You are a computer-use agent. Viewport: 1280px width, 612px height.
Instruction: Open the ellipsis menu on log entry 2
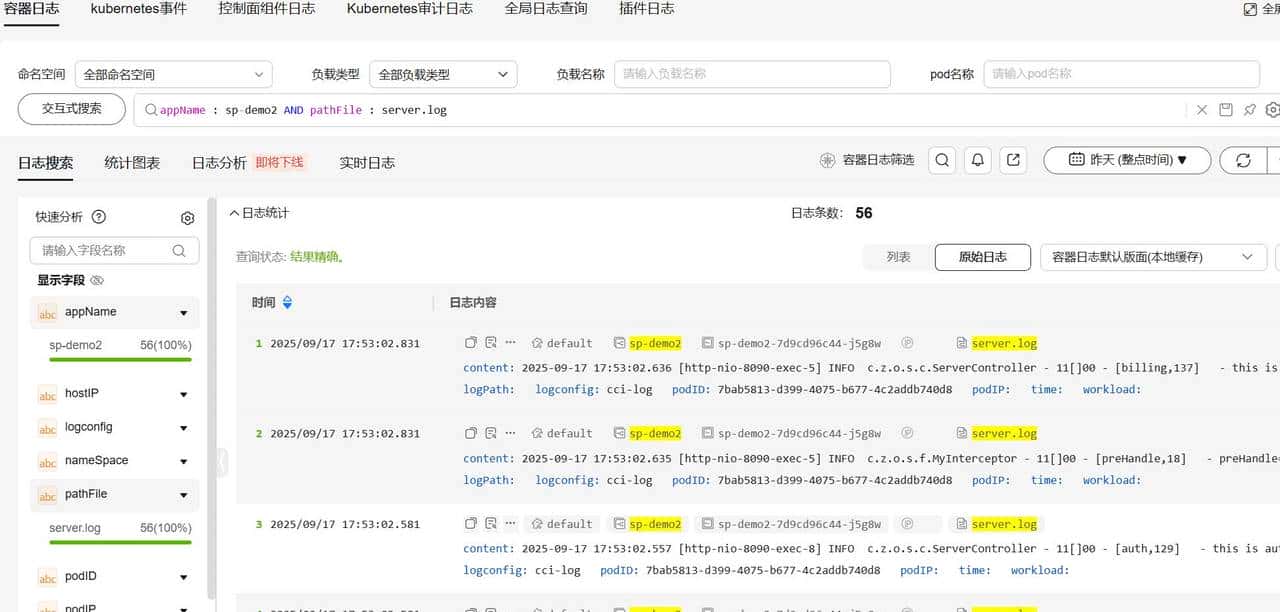[510, 432]
